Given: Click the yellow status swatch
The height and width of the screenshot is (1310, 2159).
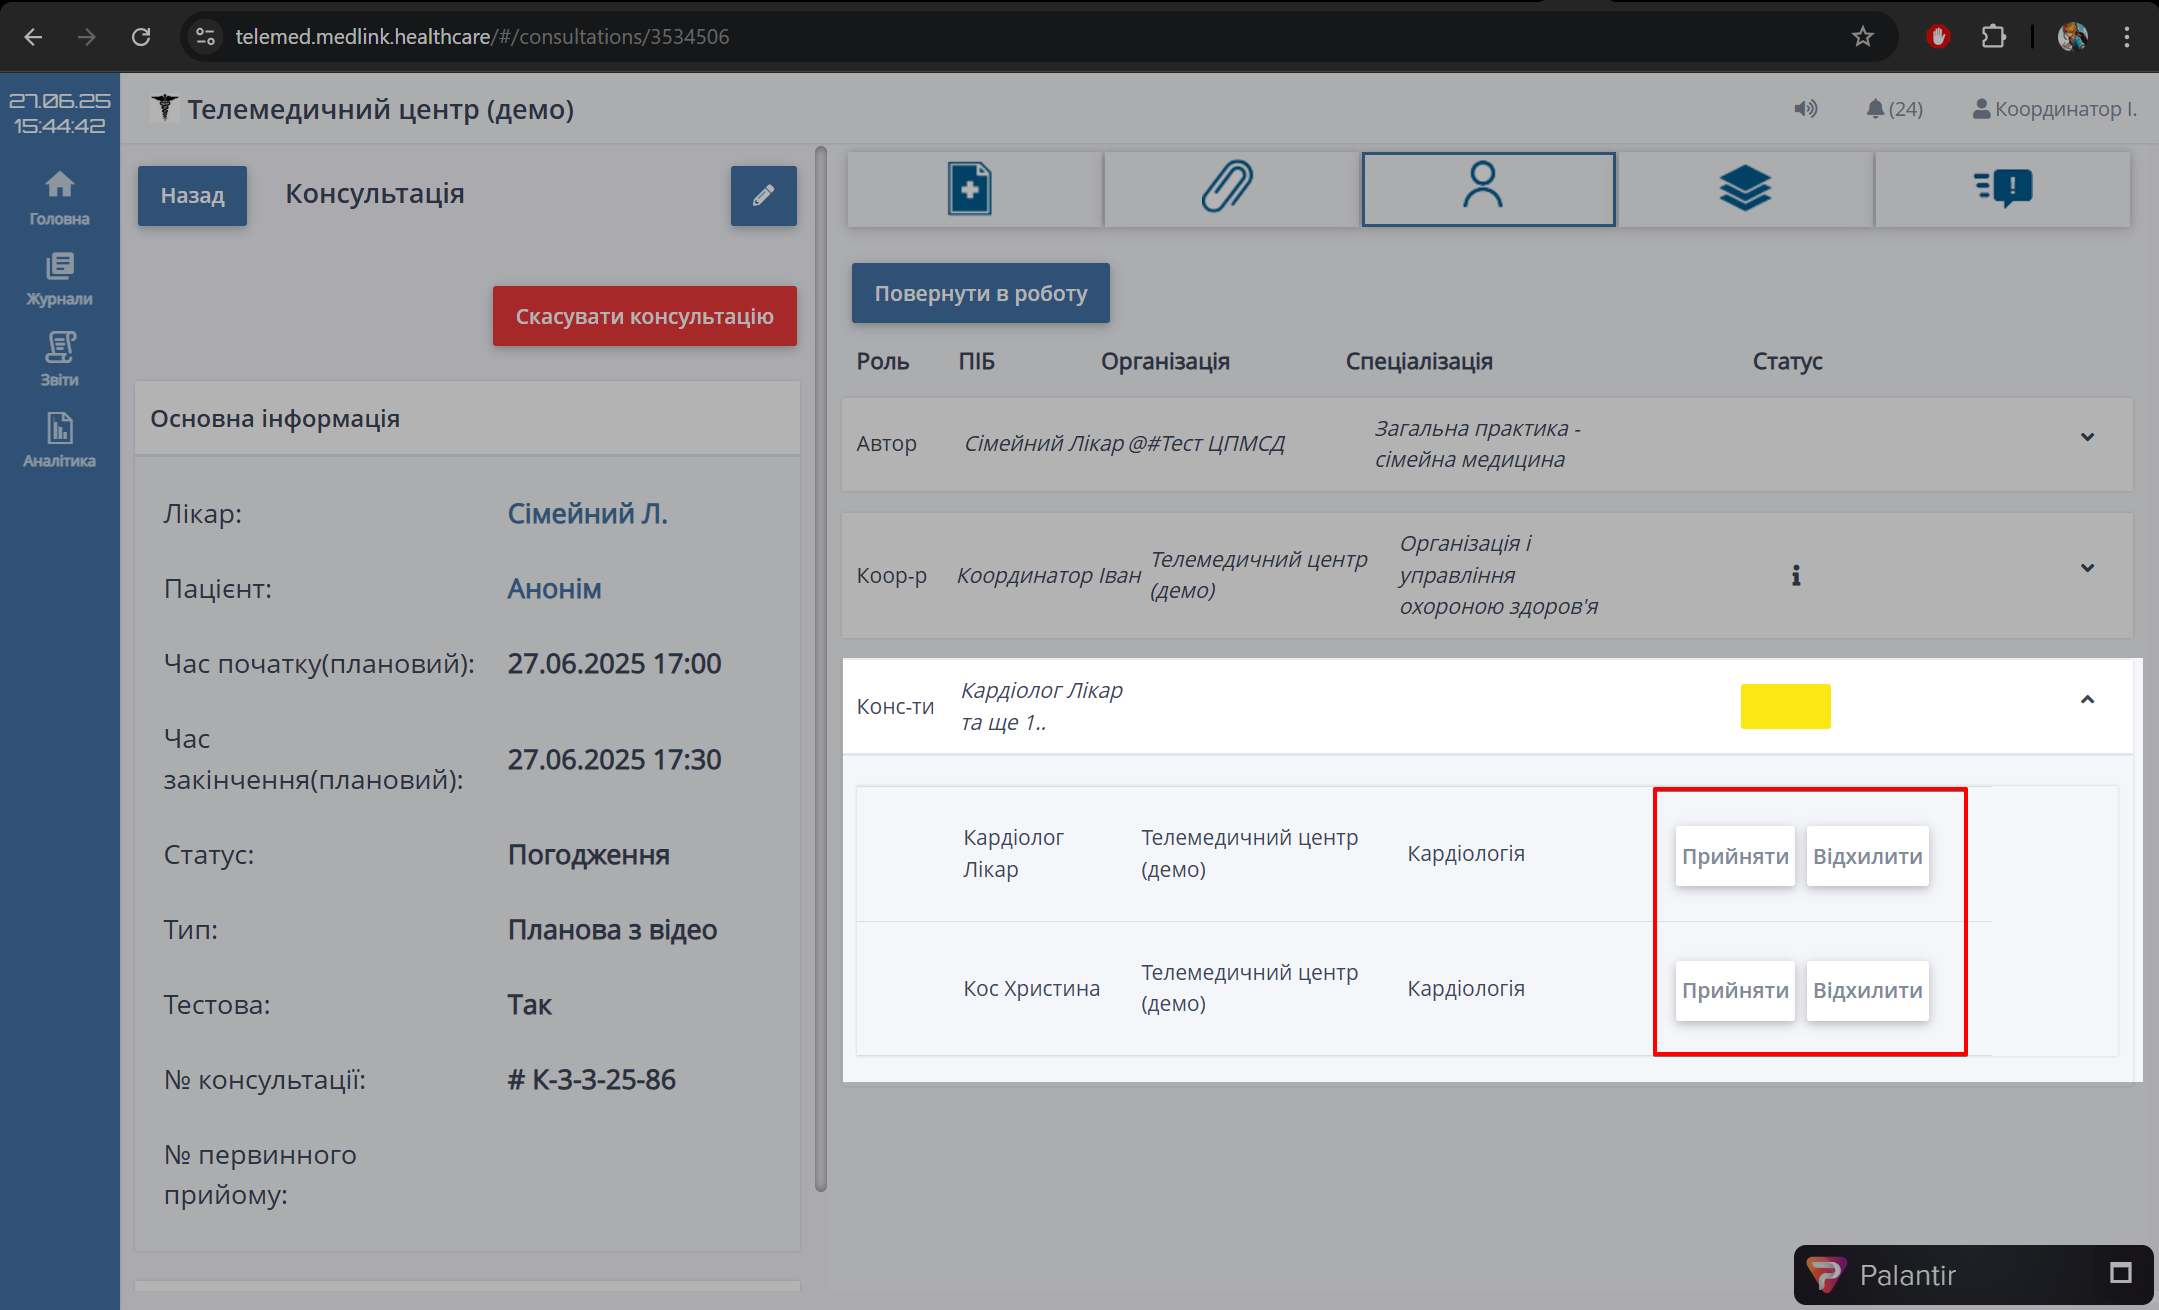Looking at the screenshot, I should [1785, 706].
